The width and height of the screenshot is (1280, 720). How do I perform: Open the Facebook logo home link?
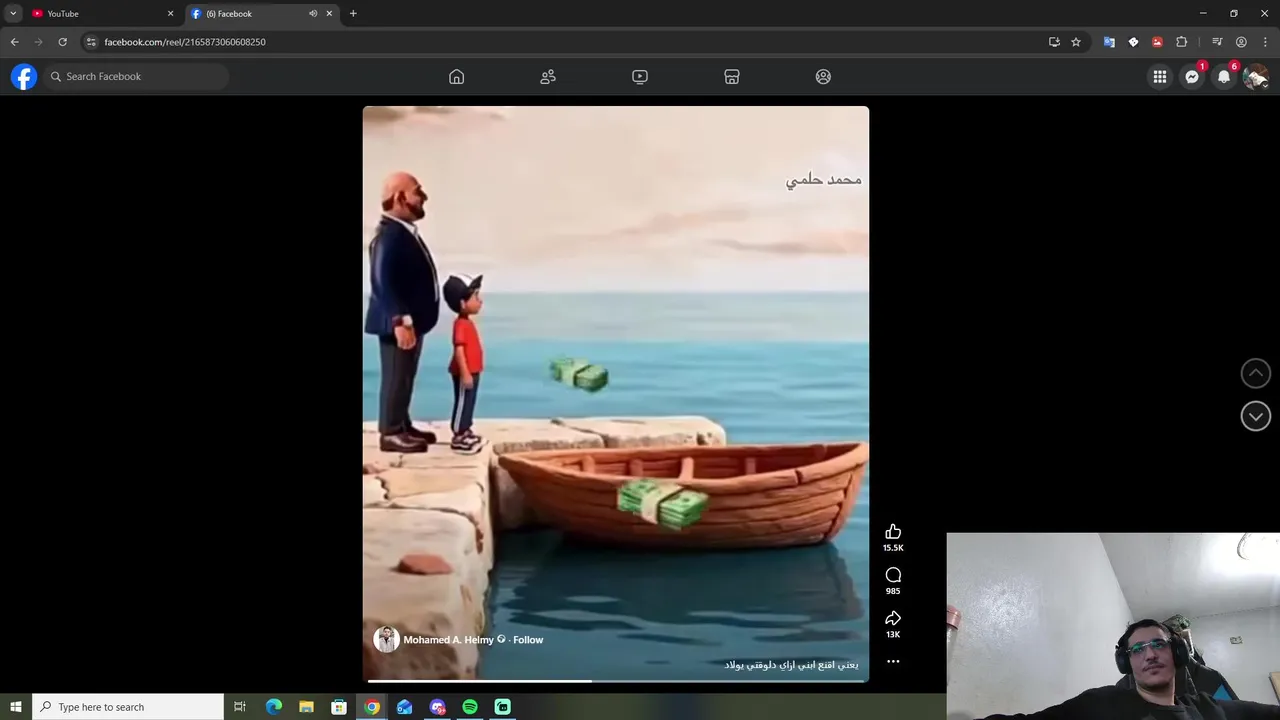point(24,77)
